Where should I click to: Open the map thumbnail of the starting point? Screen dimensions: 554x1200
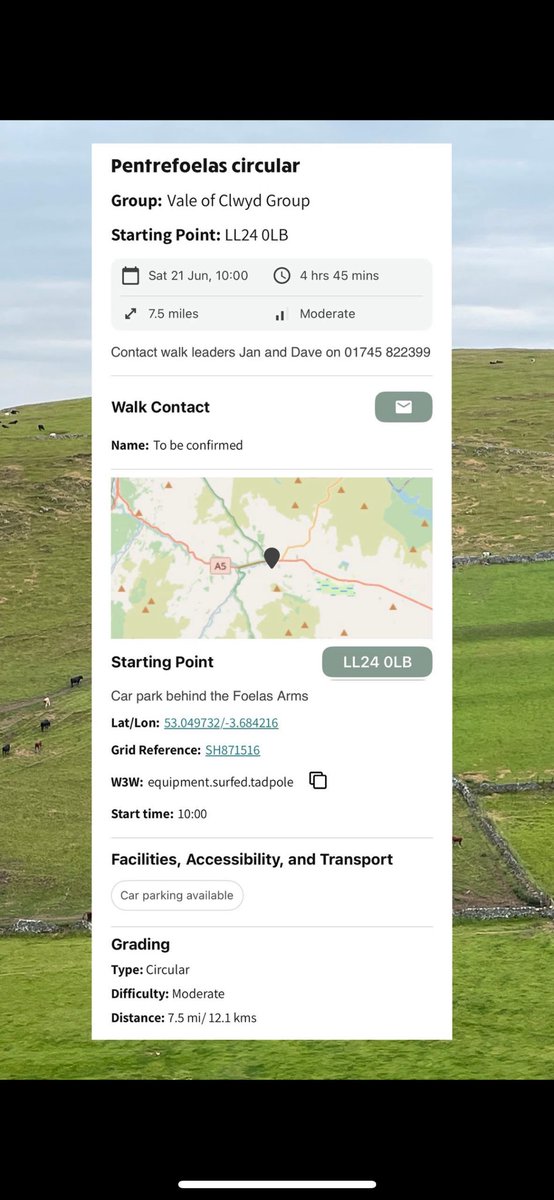272,558
